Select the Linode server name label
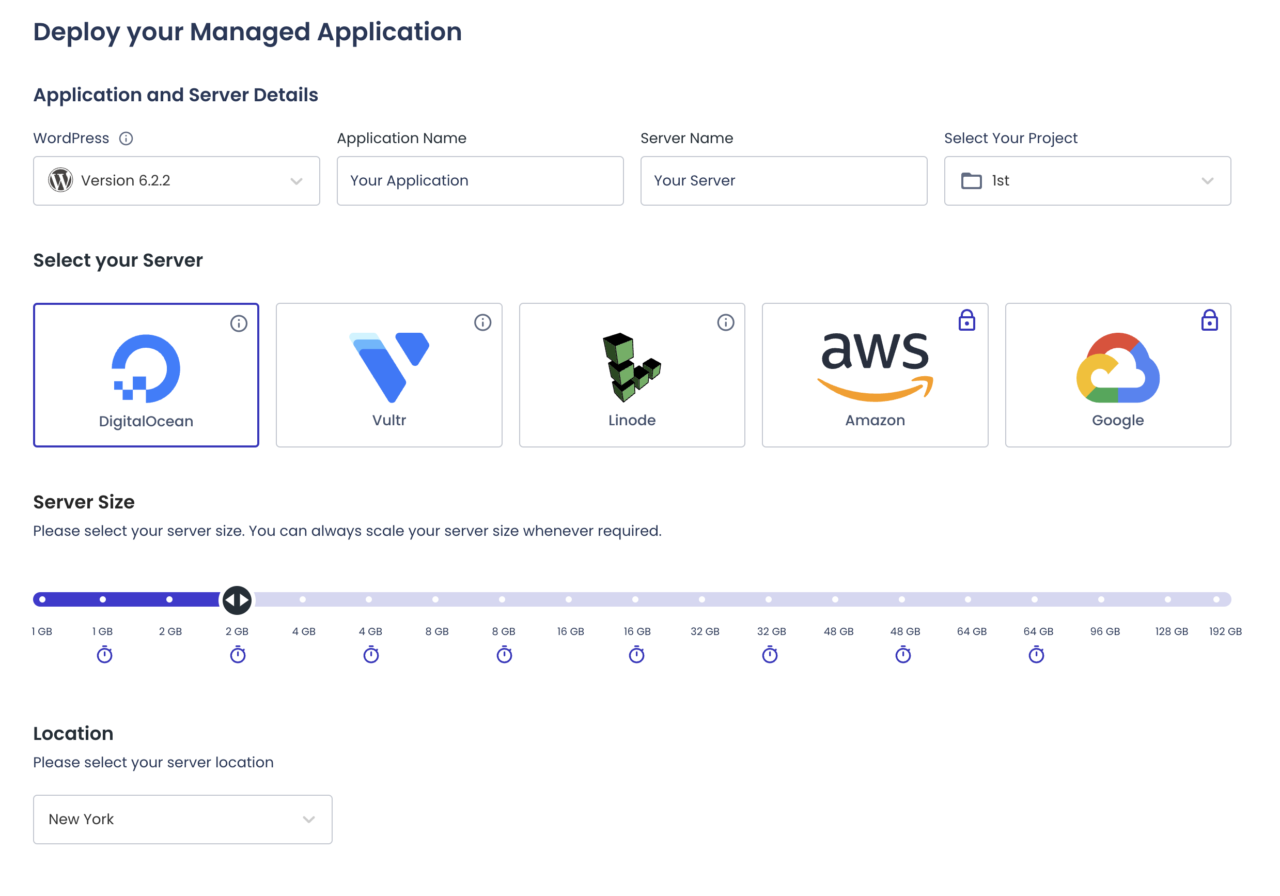 (632, 420)
